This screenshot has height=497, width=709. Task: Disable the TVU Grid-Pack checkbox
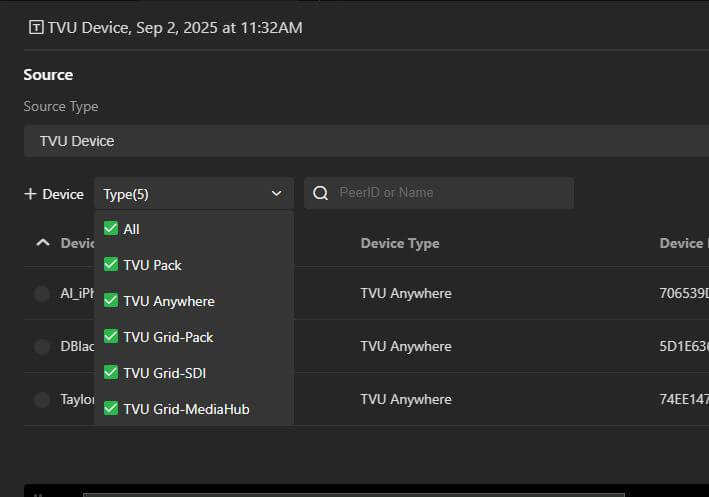coord(111,337)
